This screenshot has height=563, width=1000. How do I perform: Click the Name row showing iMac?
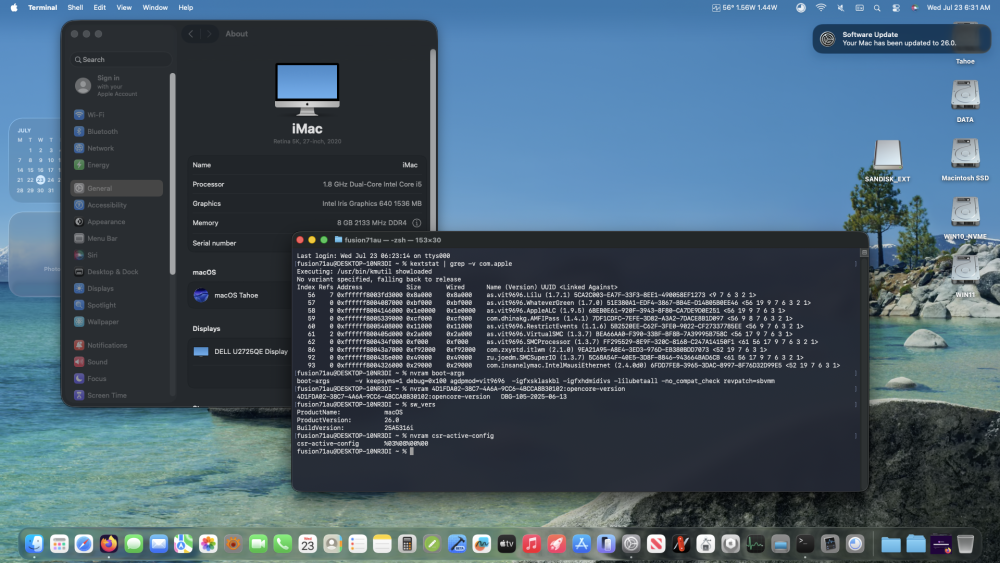point(307,165)
